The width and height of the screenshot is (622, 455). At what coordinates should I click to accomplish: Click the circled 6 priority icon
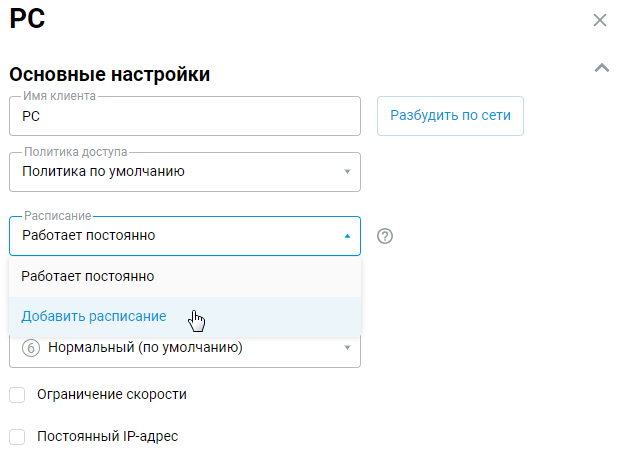(x=30, y=349)
